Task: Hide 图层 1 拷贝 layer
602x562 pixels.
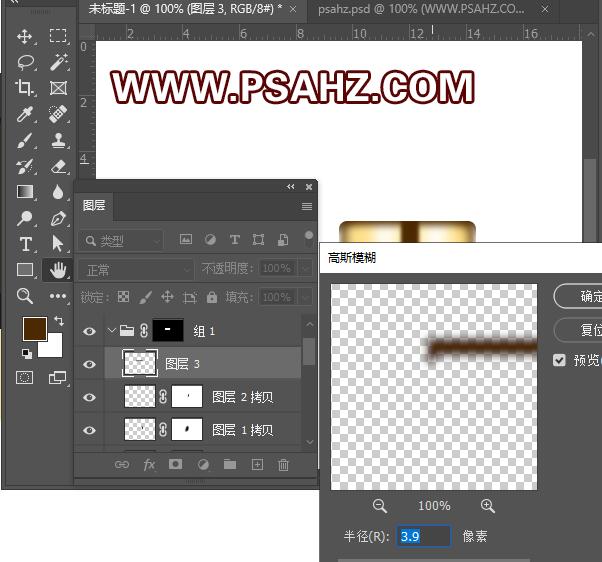Action: (89, 430)
